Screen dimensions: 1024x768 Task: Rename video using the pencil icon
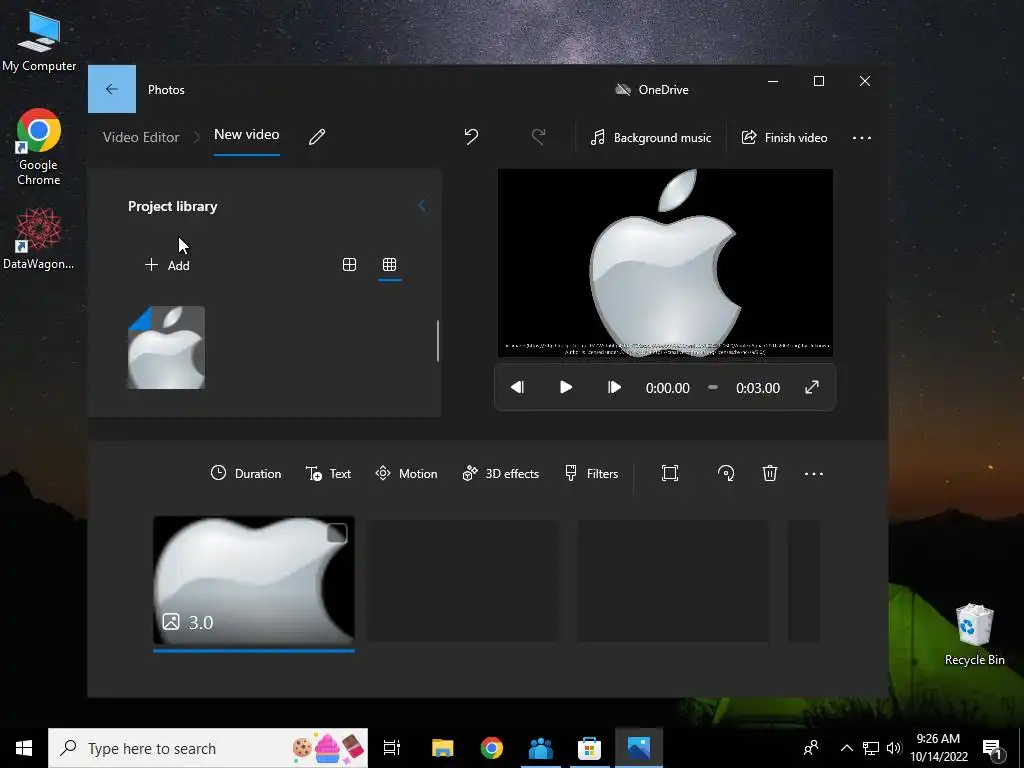317,137
